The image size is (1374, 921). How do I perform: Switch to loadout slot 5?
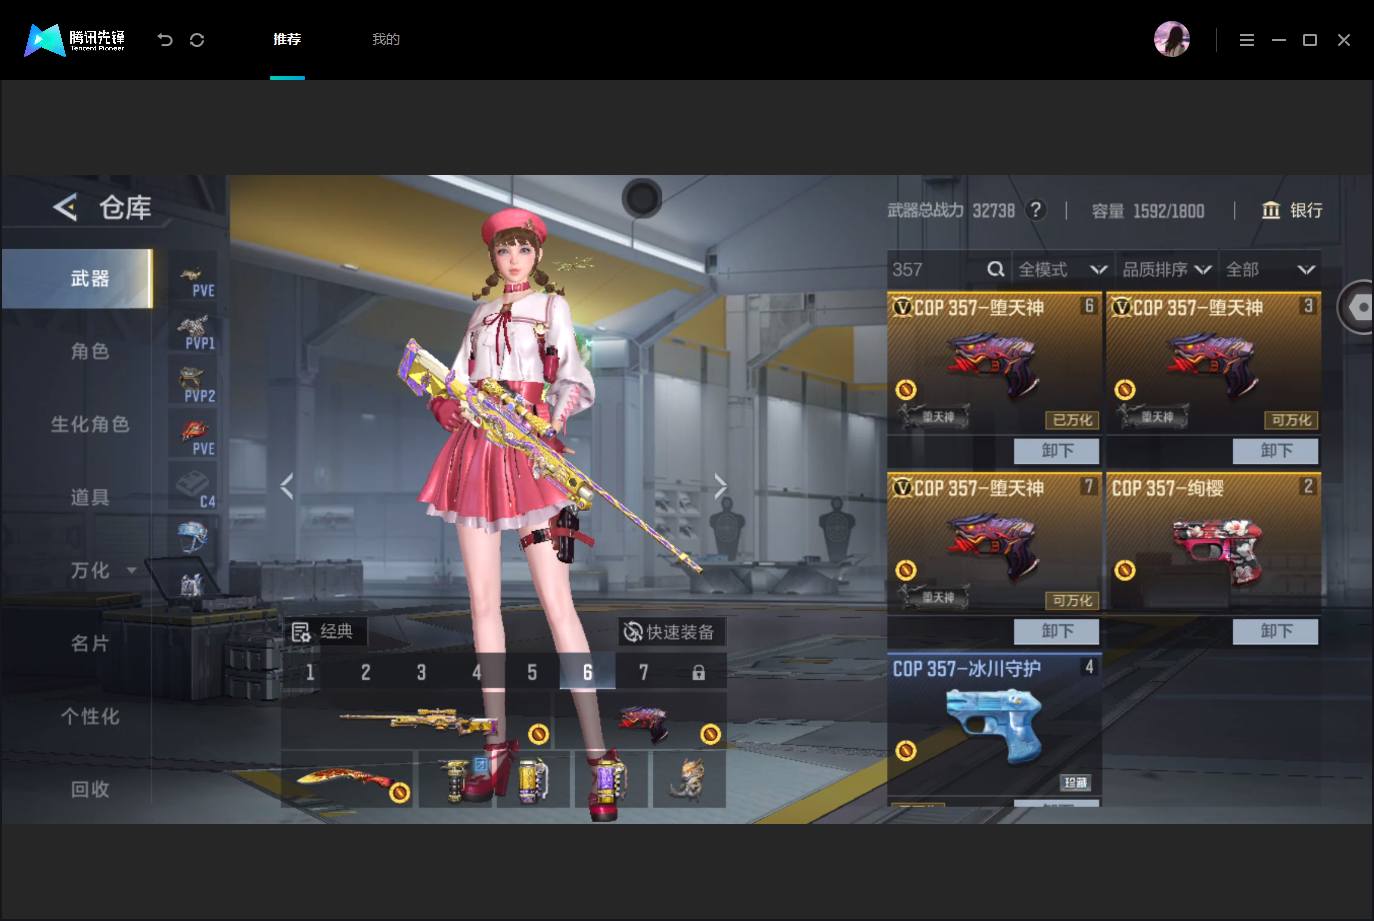pos(532,673)
